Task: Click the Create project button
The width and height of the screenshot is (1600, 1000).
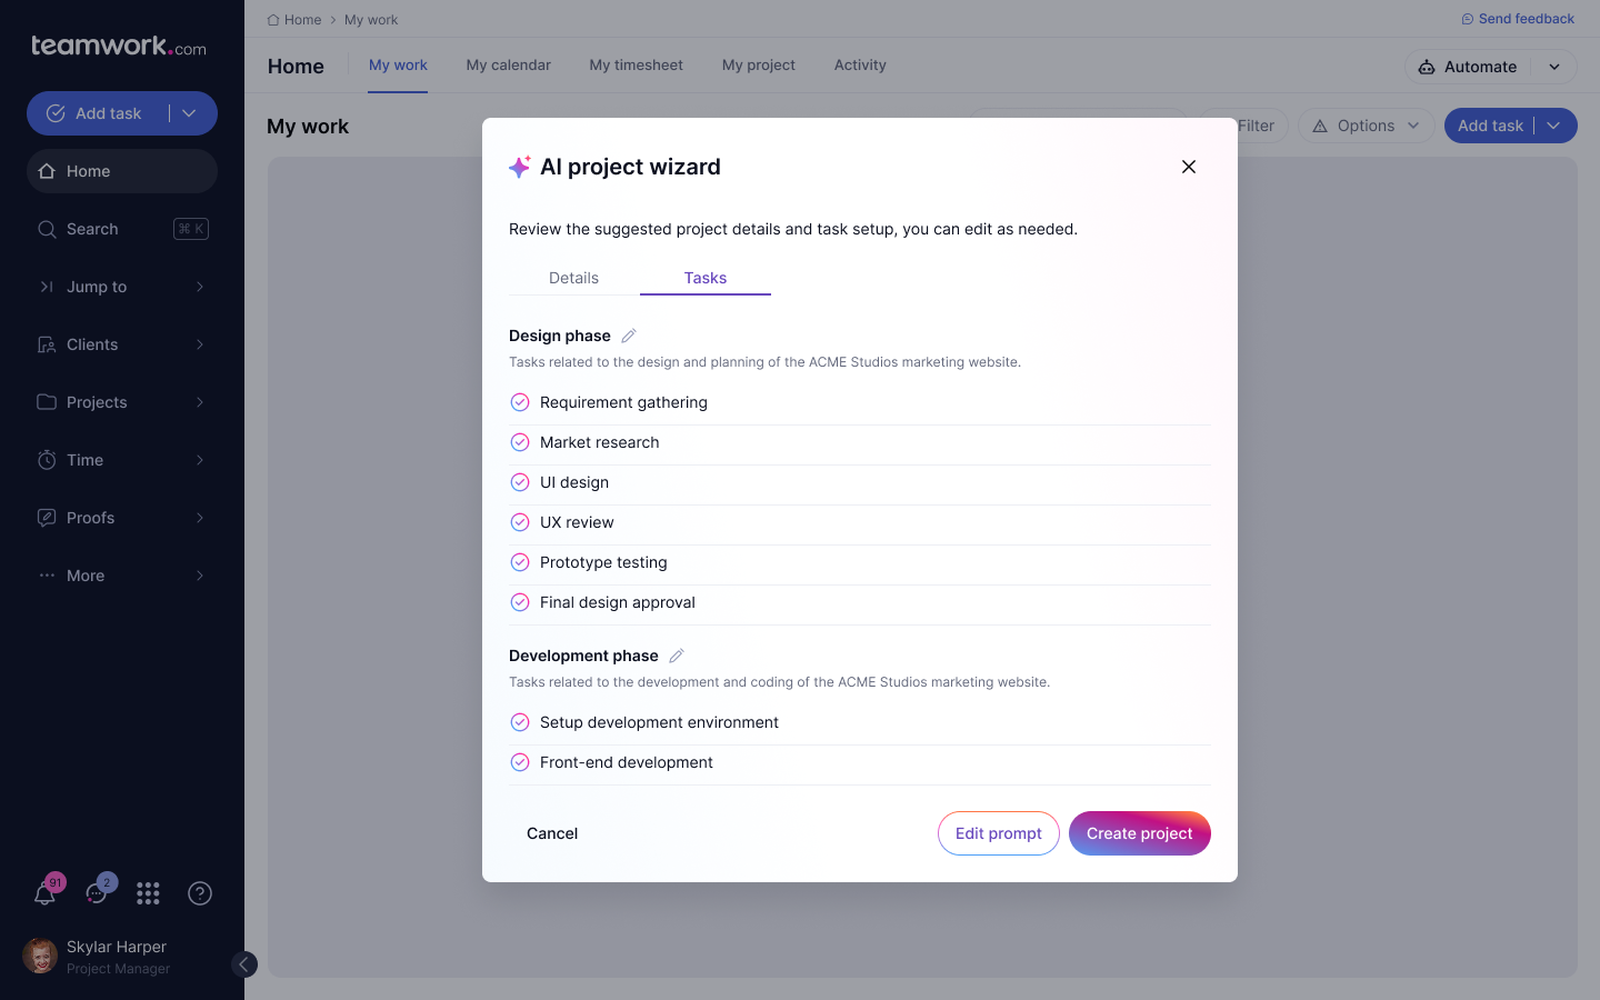Action: 1139,833
